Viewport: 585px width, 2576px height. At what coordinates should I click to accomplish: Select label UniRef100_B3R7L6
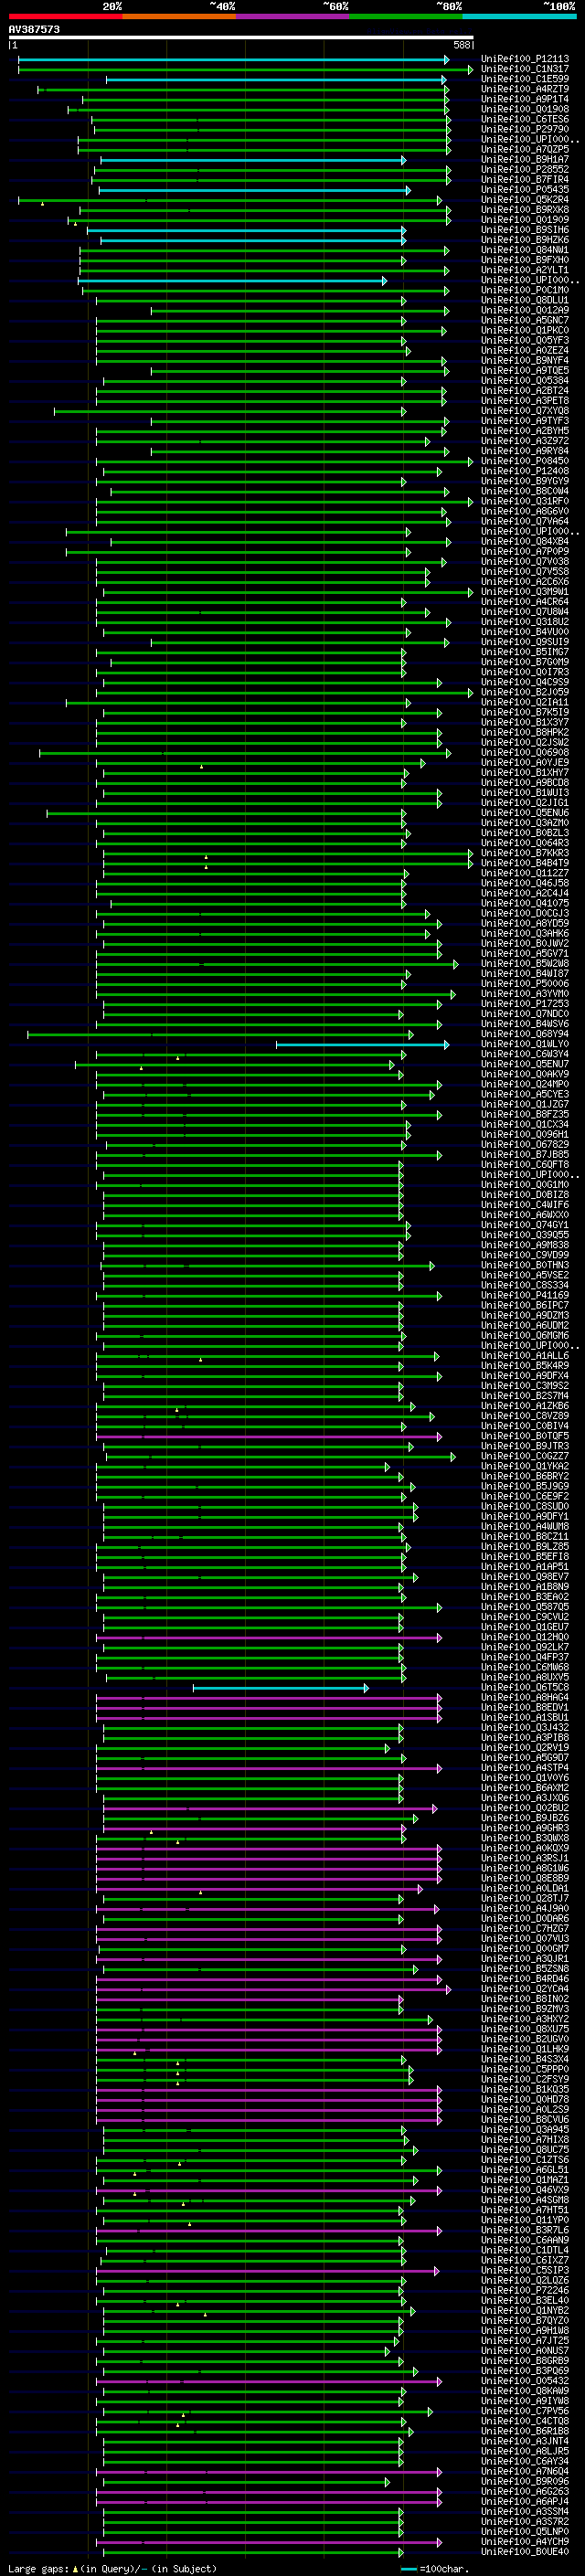click(525, 2230)
